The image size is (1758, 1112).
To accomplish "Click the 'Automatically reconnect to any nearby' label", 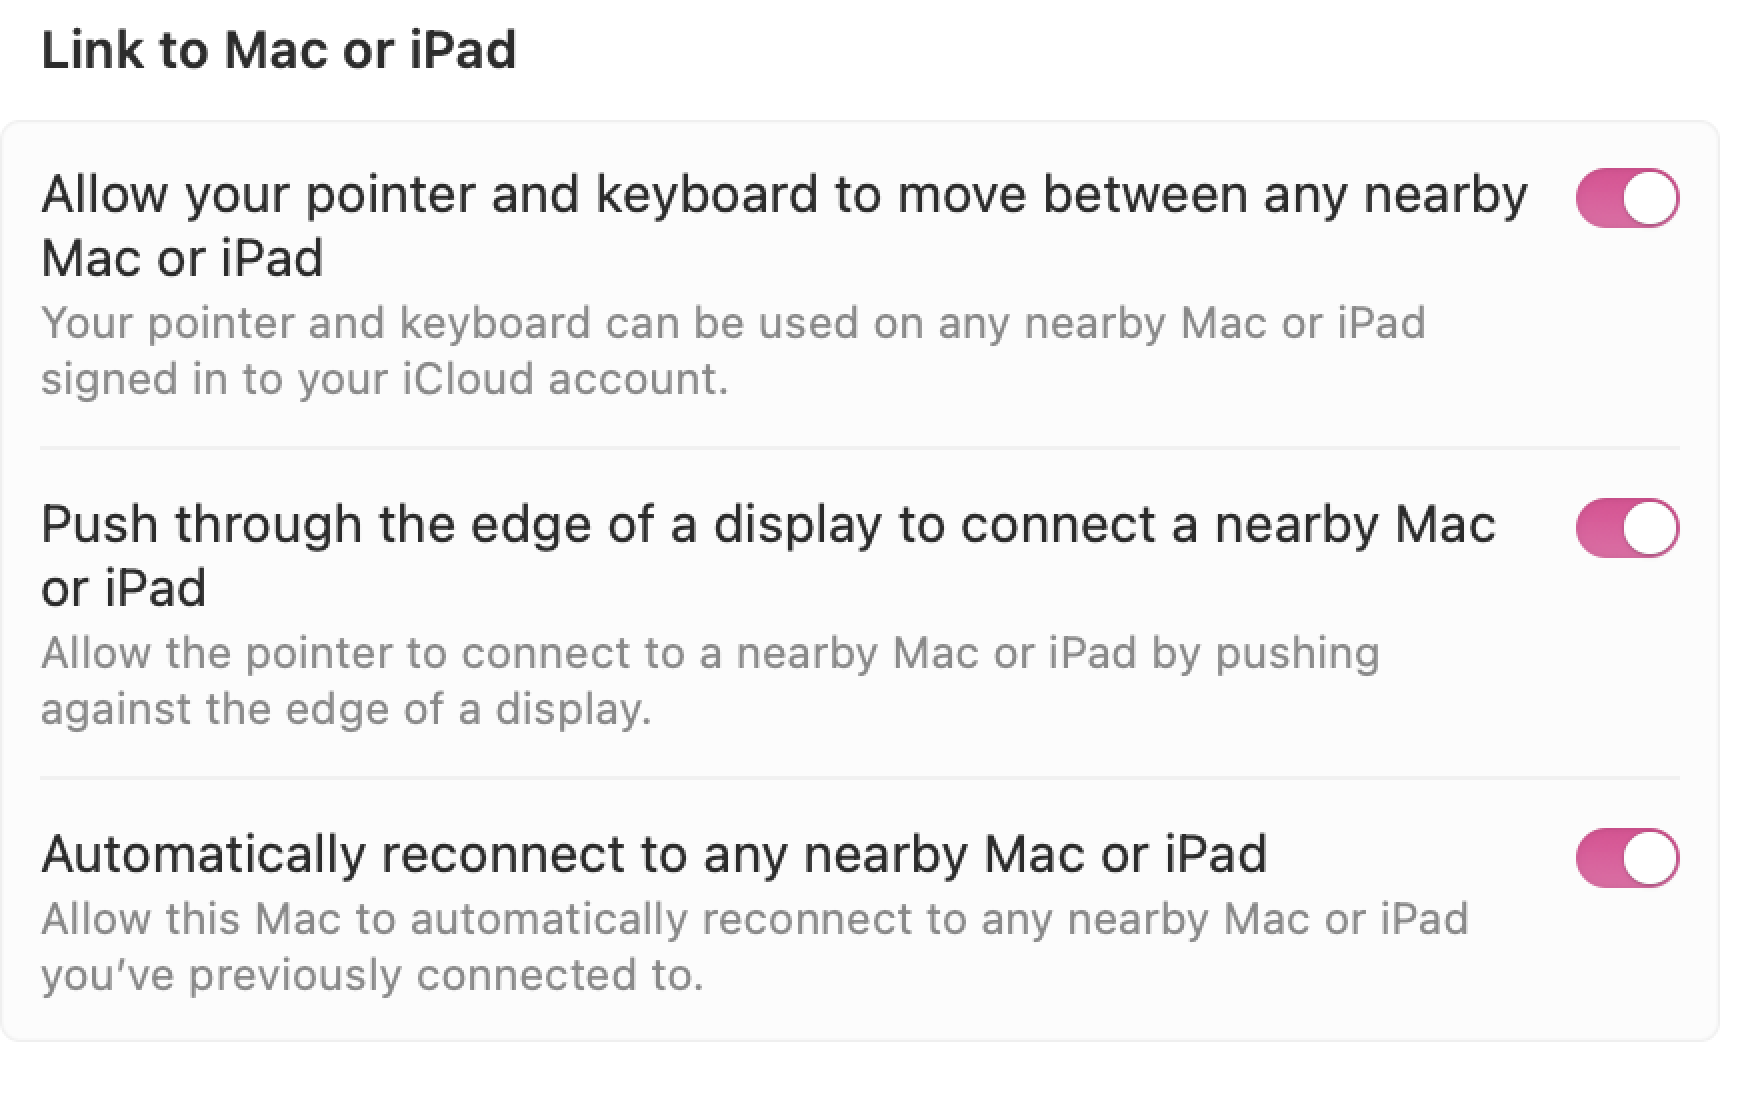I will click(654, 855).
